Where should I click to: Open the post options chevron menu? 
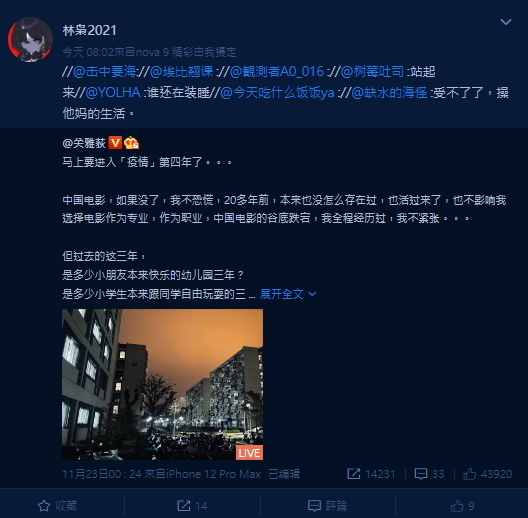(506, 22)
